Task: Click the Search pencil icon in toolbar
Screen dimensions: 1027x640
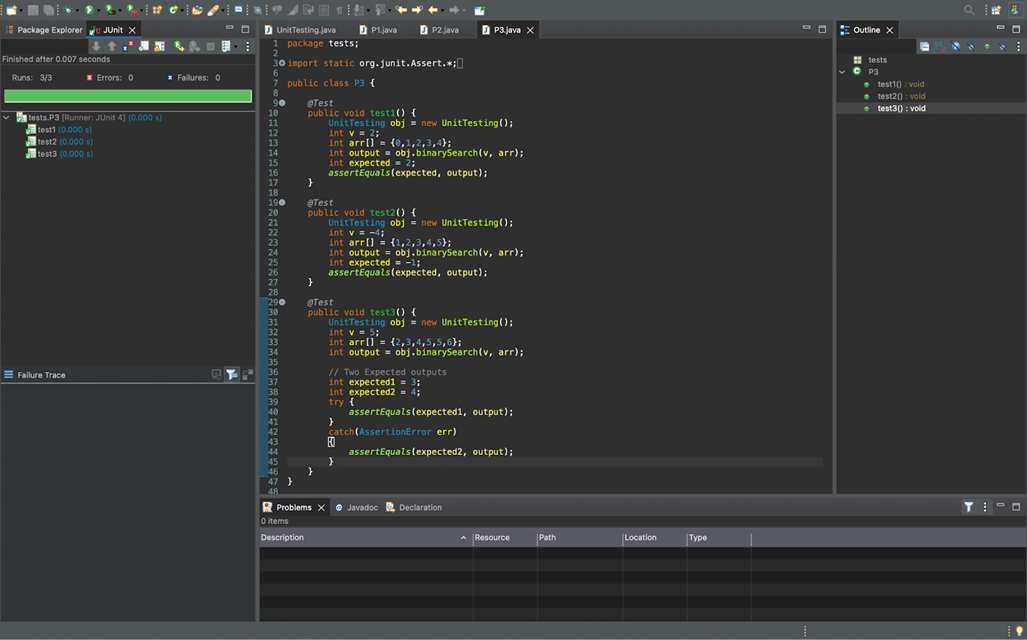Action: pos(214,10)
